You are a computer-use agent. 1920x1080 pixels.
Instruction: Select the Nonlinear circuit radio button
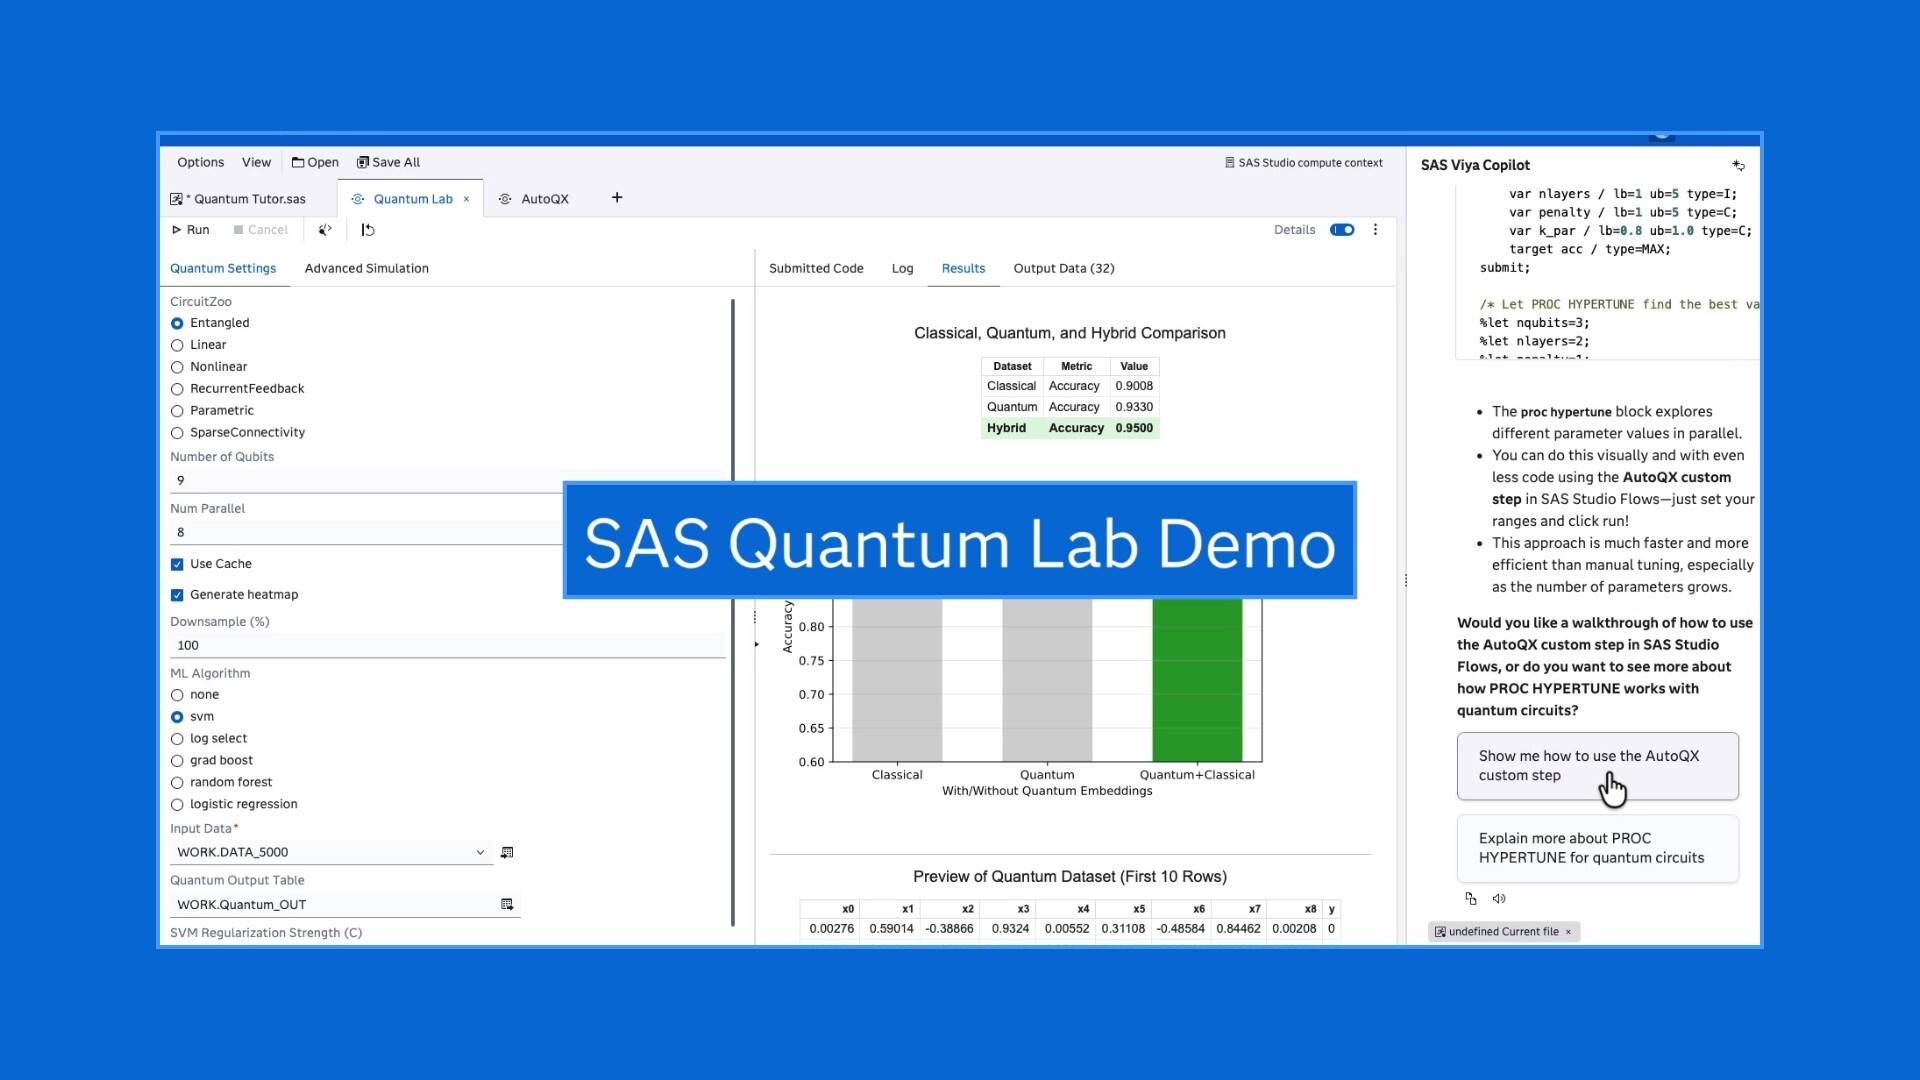pos(177,367)
